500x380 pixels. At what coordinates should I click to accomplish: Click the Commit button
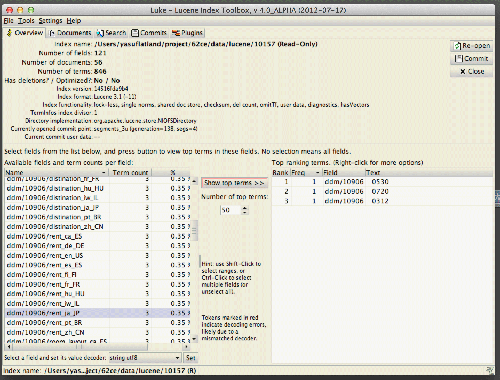471,59
